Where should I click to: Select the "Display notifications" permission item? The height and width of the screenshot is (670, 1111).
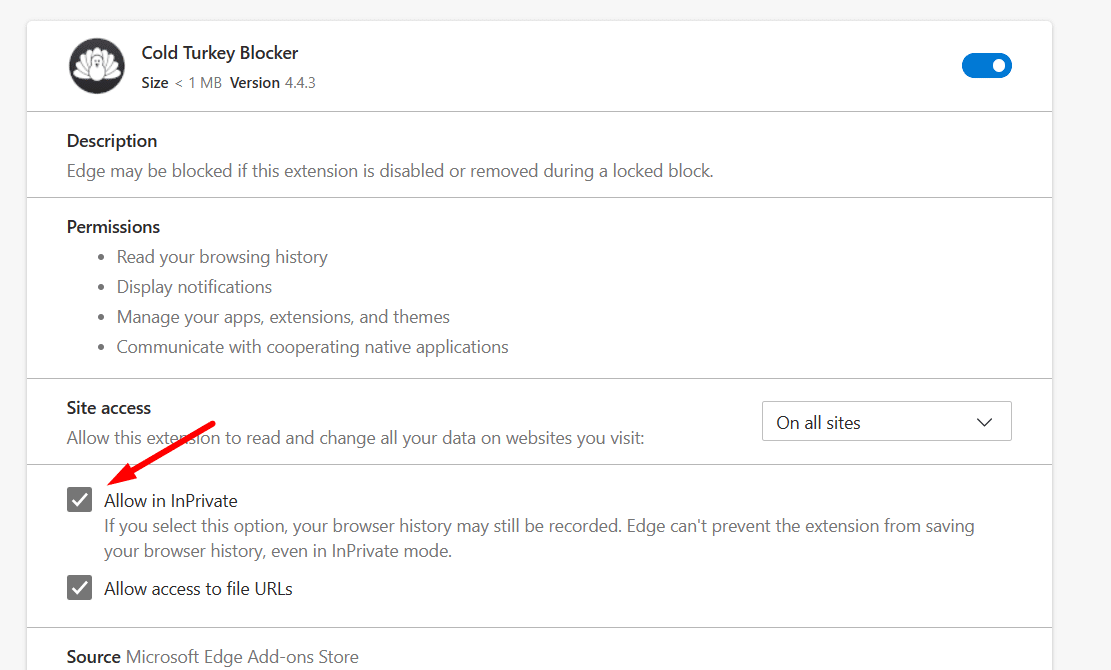click(x=194, y=287)
